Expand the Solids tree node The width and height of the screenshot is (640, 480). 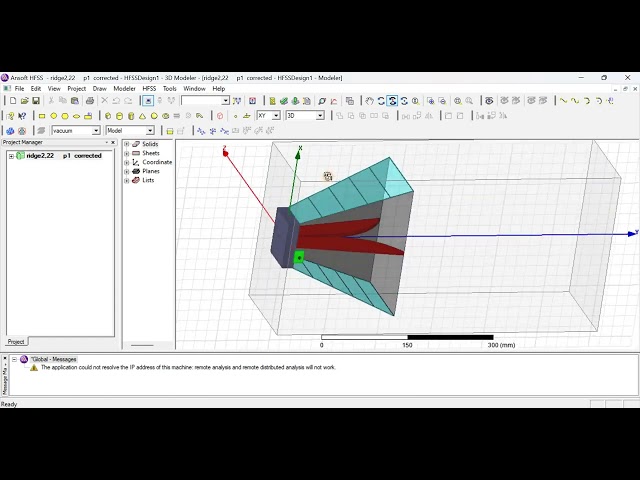tap(127, 144)
